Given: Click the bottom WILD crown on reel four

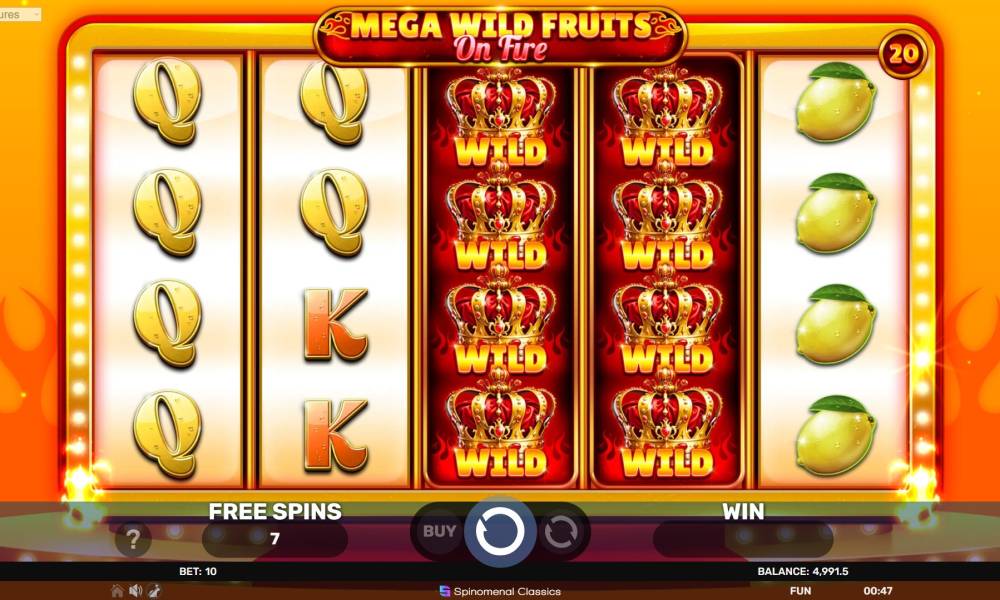Looking at the screenshot, I should coord(667,427).
